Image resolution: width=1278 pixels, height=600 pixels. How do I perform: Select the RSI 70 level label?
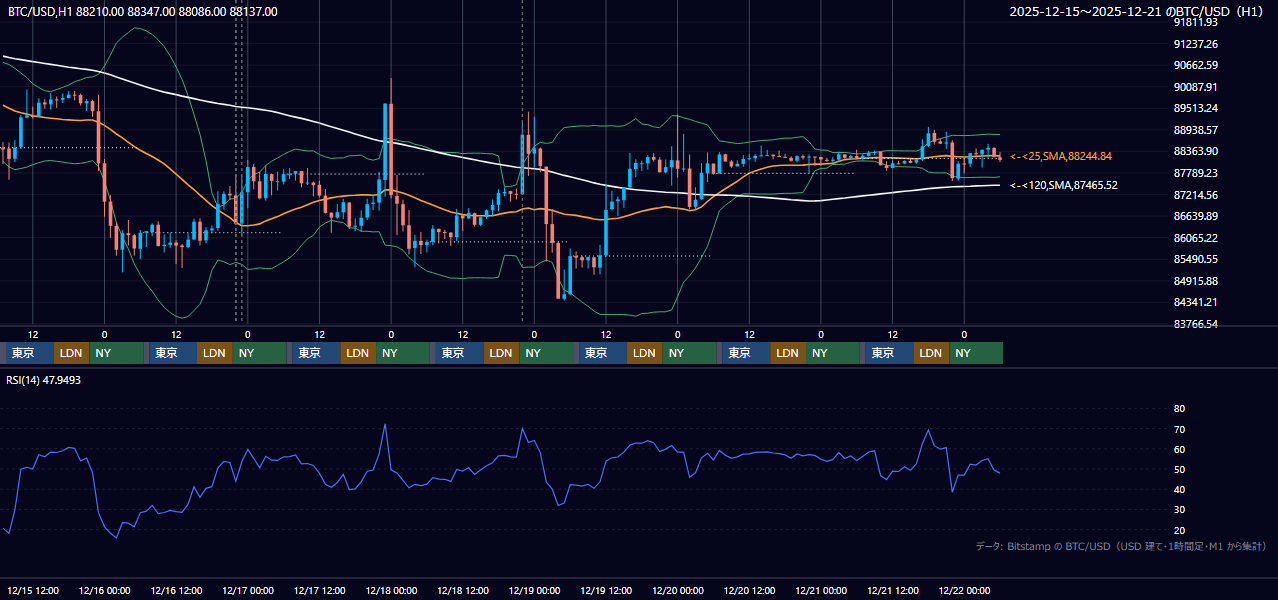coord(1179,429)
